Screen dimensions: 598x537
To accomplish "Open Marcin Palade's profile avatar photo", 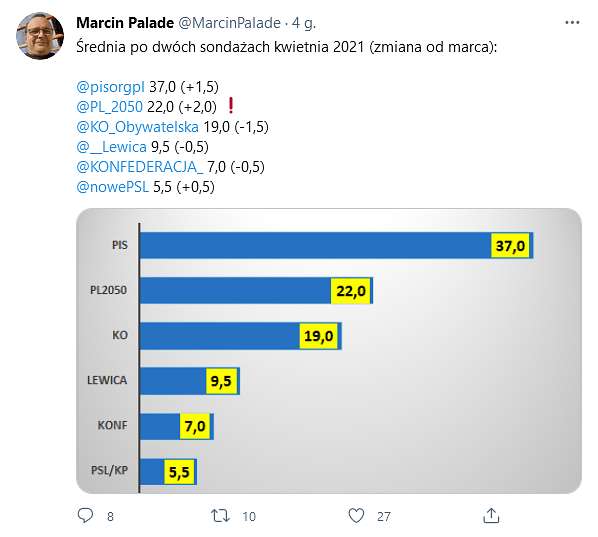I will (40, 35).
